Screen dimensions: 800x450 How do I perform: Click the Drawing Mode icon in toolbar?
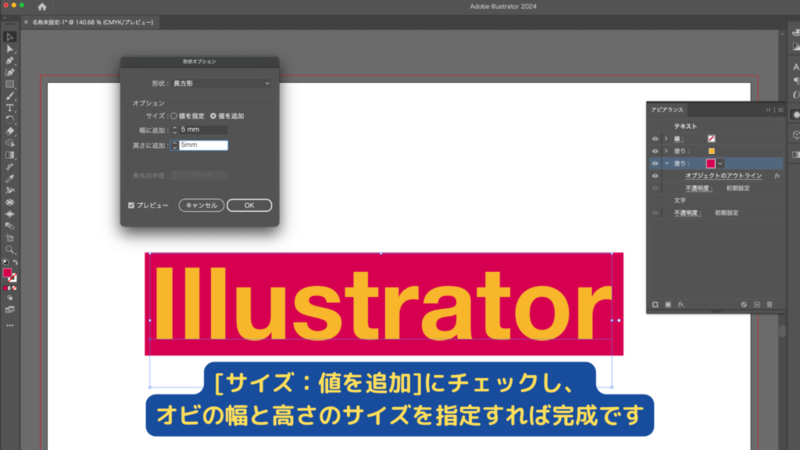pos(10,298)
